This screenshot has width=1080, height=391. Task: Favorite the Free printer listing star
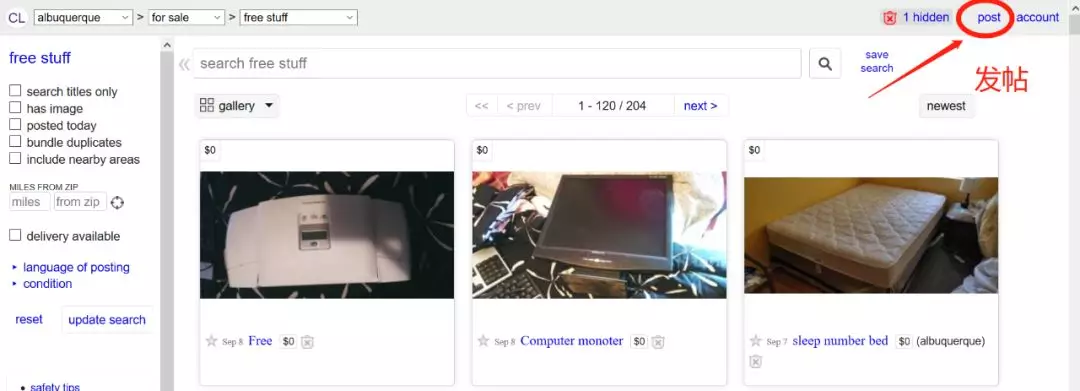click(x=211, y=341)
